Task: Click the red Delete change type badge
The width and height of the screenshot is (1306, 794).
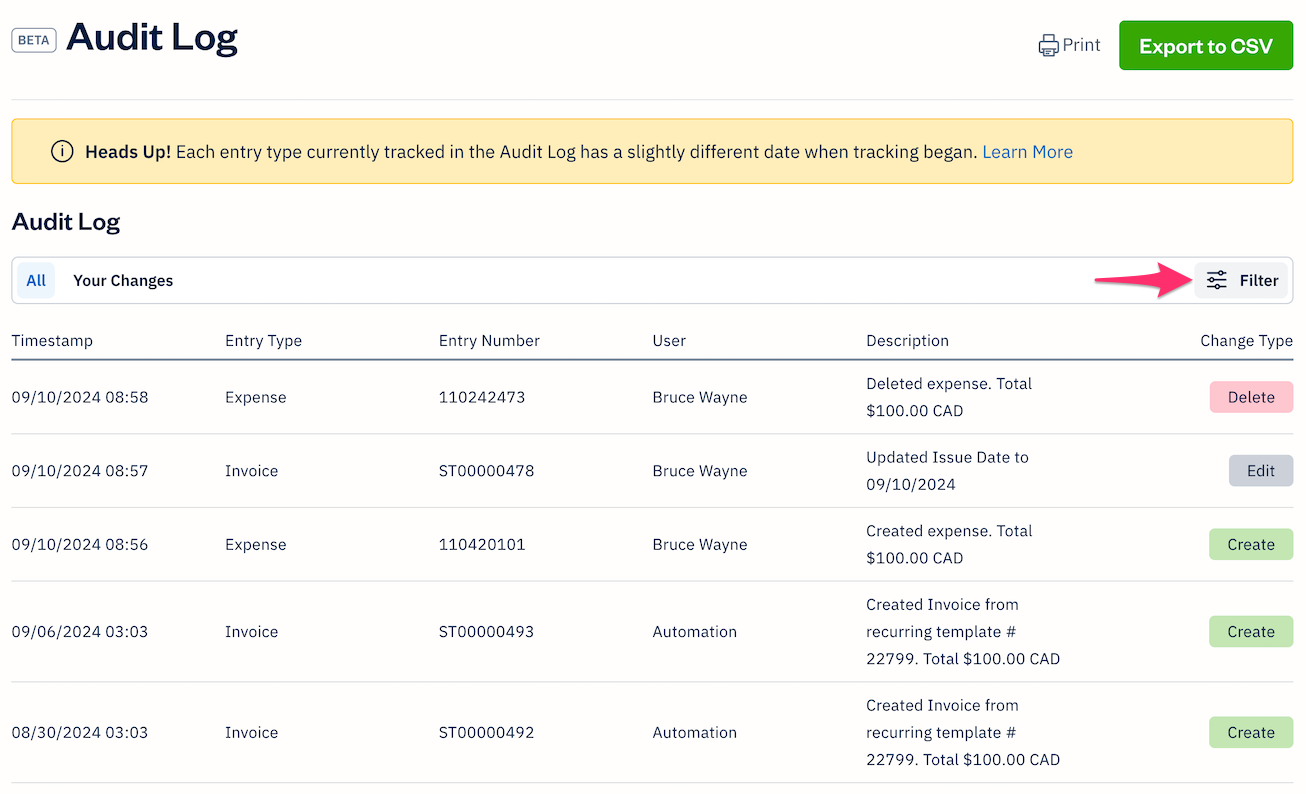Action: click(x=1250, y=397)
